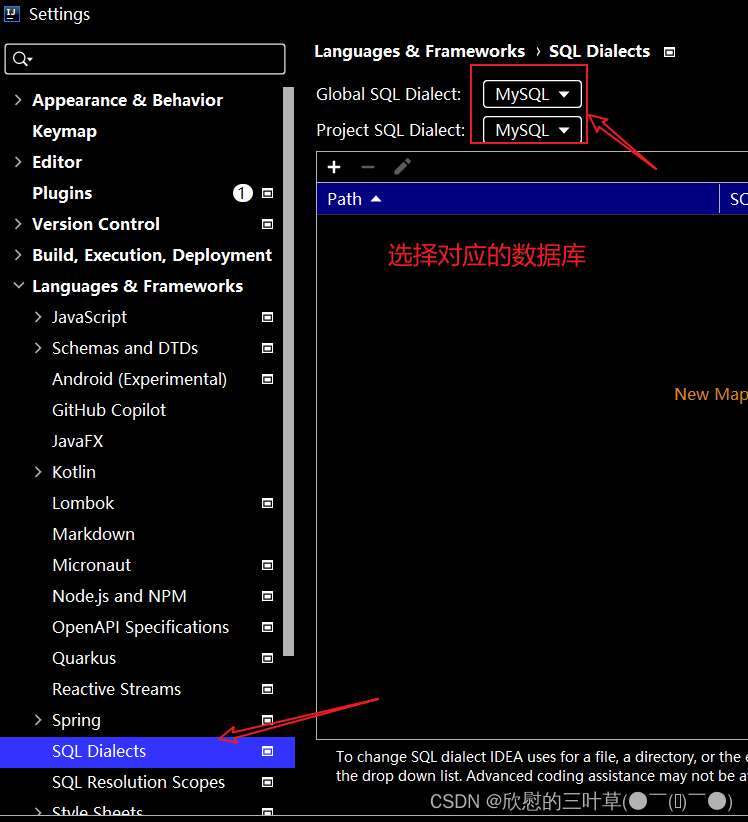Click the settings search field
The height and width of the screenshot is (822, 748).
(x=145, y=59)
